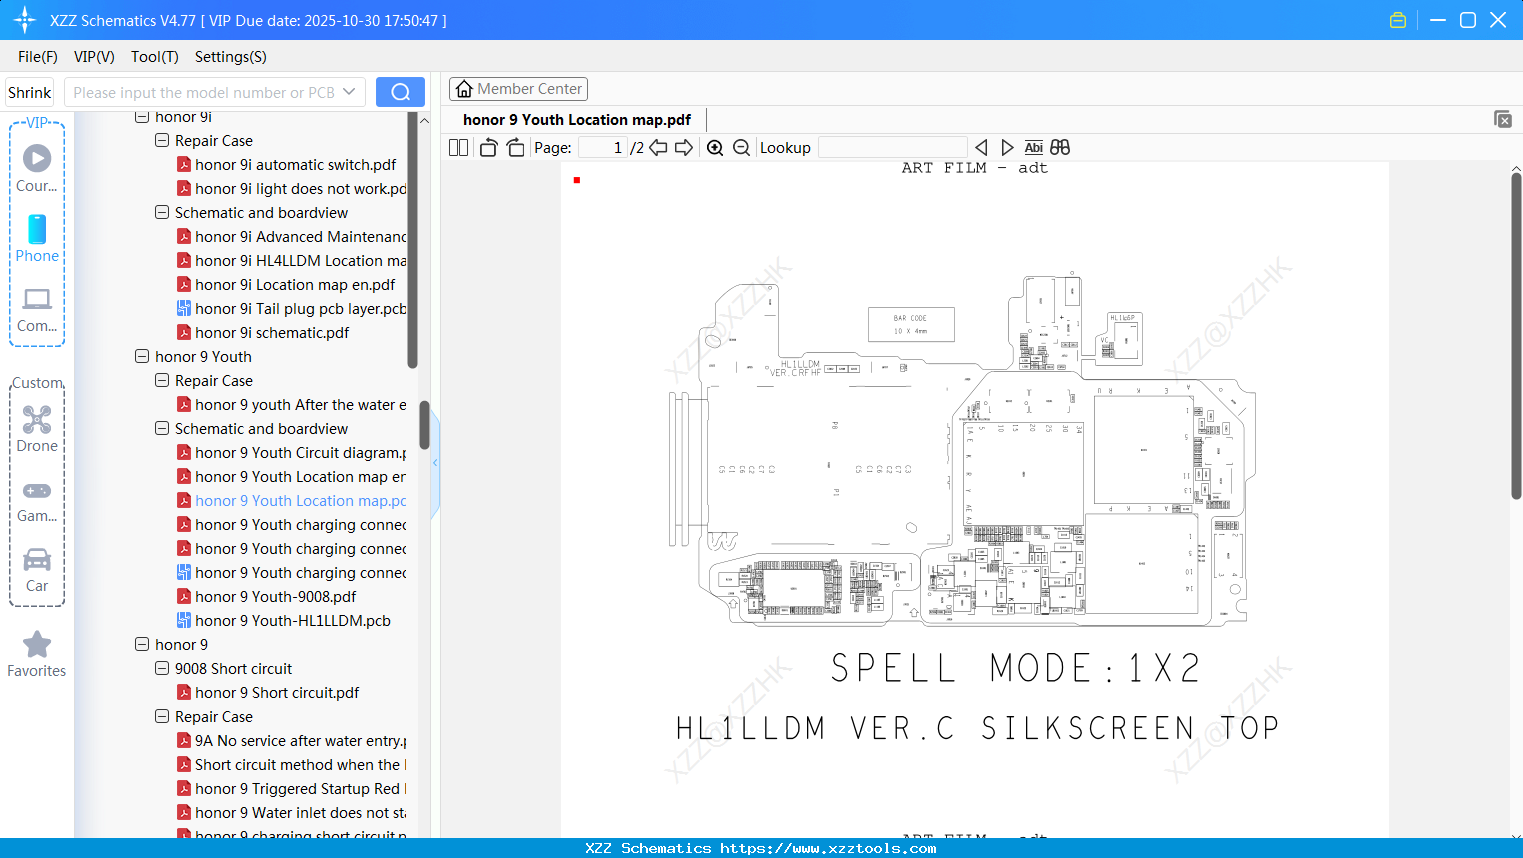Select the highlighted honor 9 Youth Location map file

292,501
